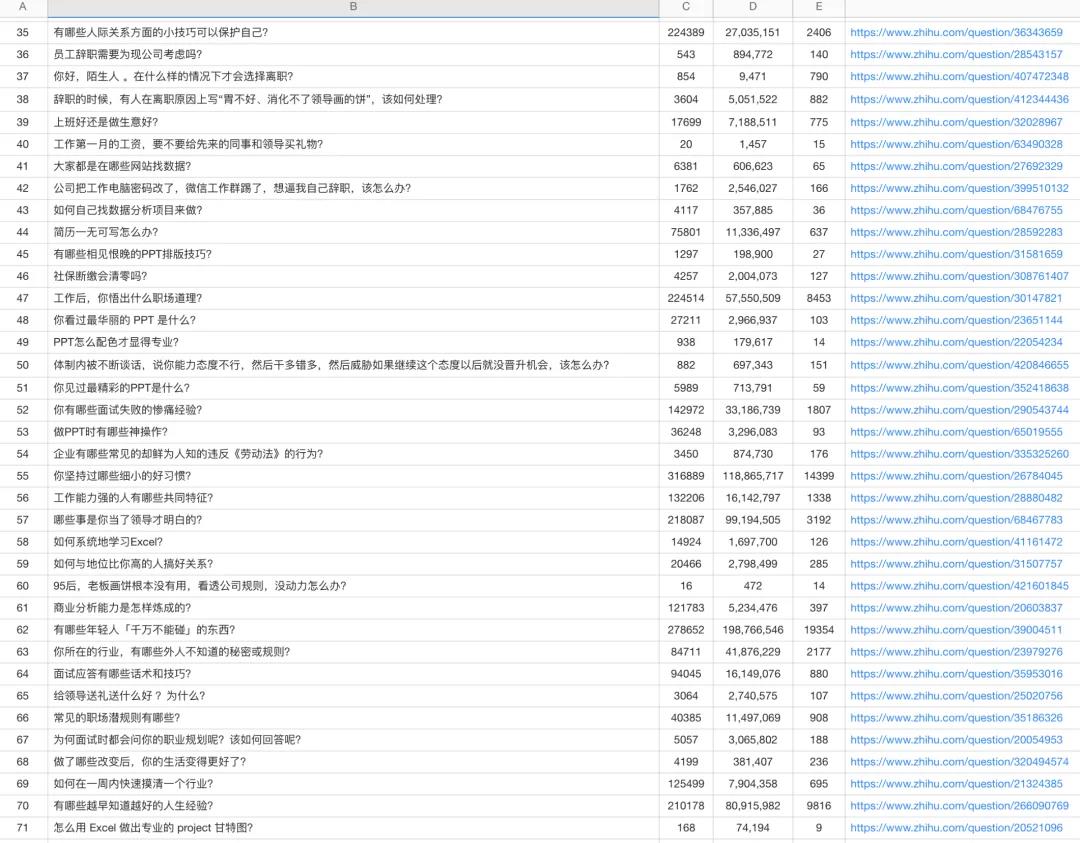
Task: Select row number 35
Action: (x=23, y=32)
